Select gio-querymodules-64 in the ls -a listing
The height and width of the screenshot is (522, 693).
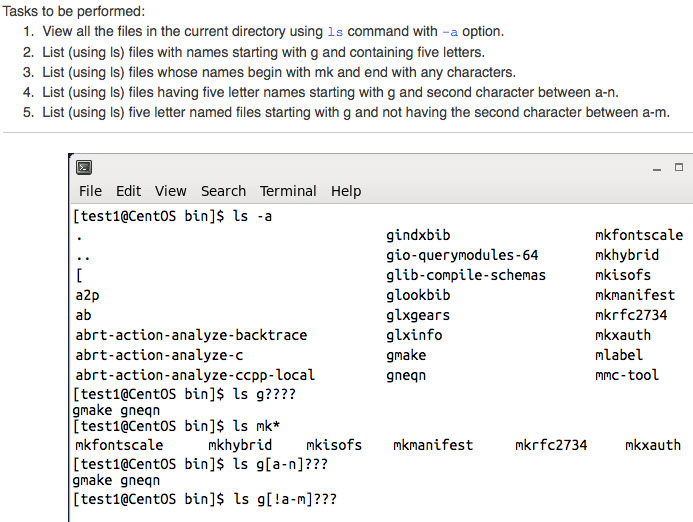click(x=462, y=255)
